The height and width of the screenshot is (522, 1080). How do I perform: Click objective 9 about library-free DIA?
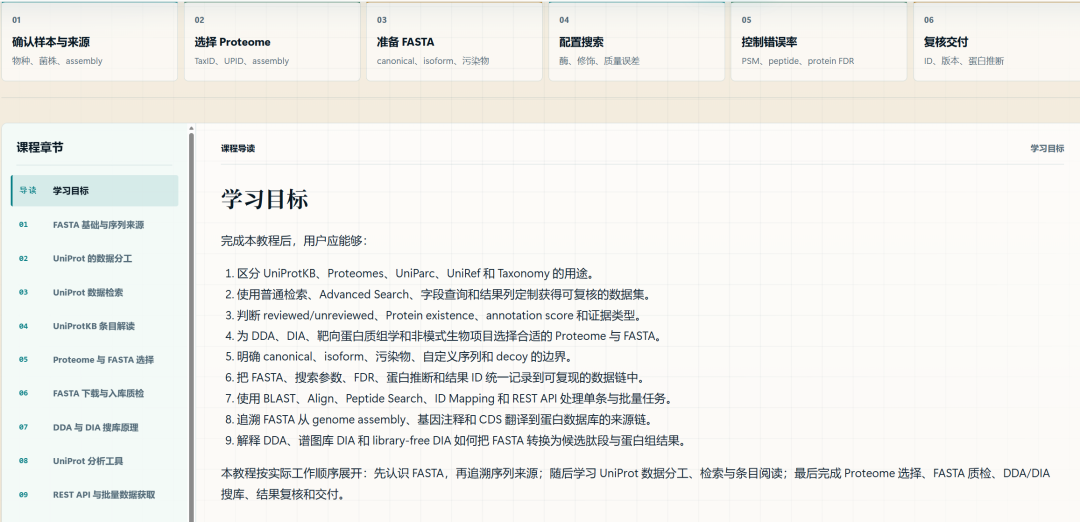[455, 440]
